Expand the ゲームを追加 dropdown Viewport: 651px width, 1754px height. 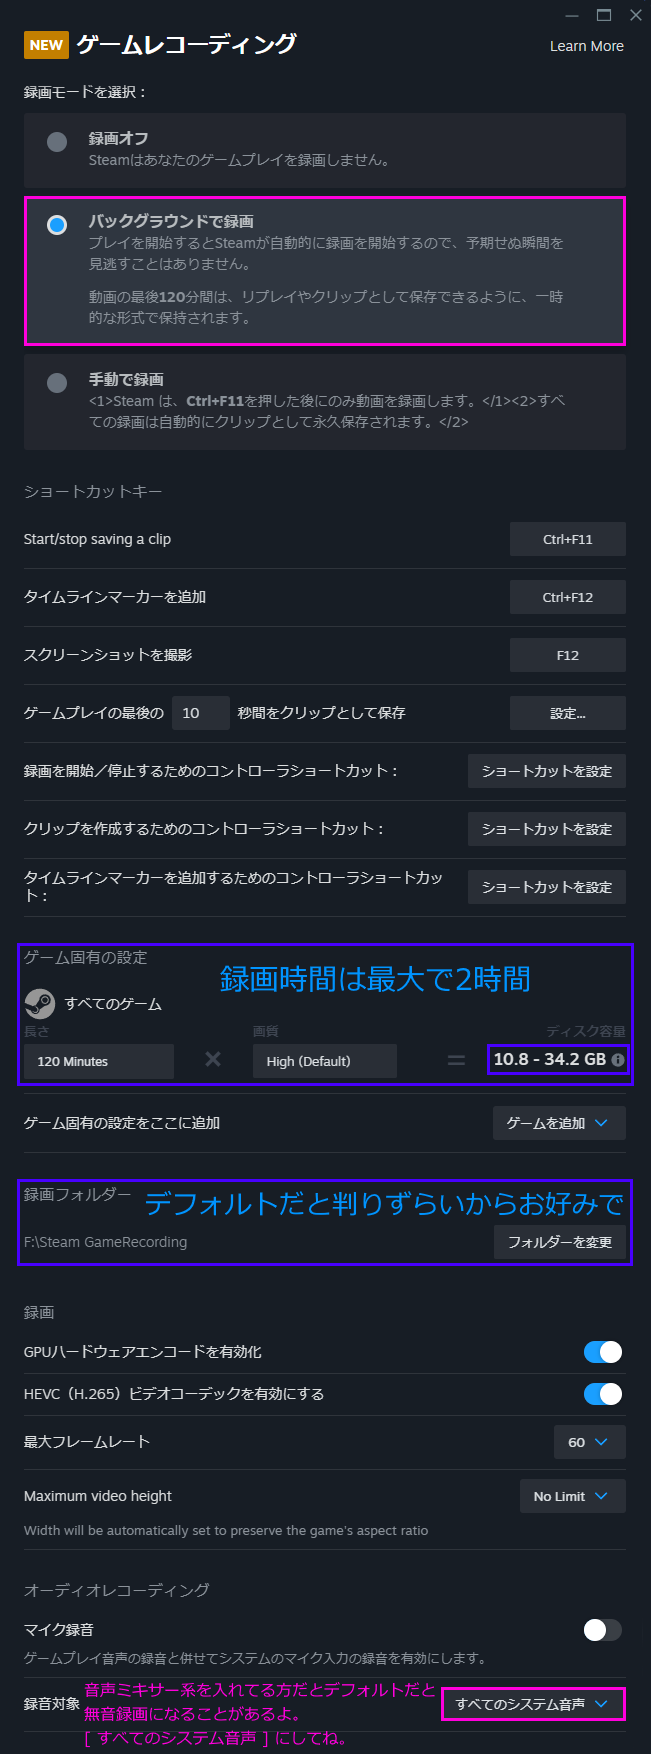coord(558,1123)
